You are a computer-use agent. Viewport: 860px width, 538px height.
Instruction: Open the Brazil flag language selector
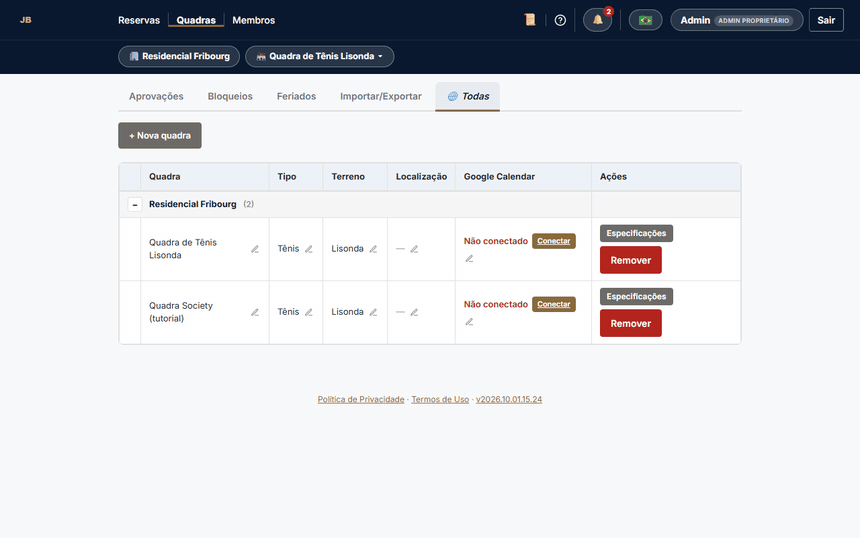tap(646, 20)
